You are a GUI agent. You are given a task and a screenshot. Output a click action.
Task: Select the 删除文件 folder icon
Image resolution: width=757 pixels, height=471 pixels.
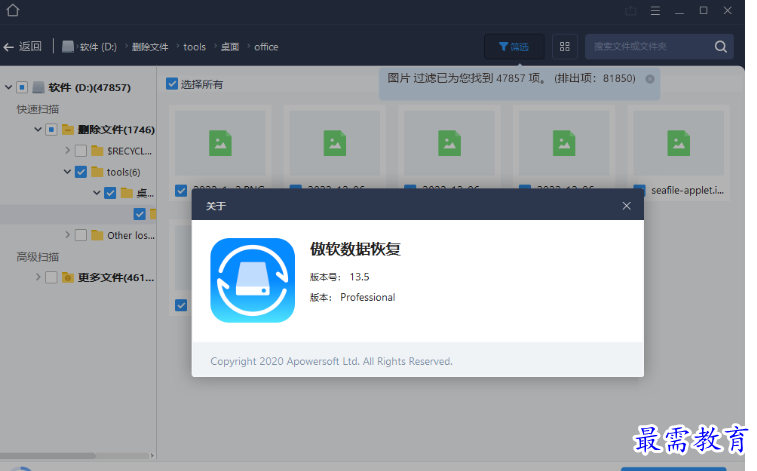tap(68, 129)
